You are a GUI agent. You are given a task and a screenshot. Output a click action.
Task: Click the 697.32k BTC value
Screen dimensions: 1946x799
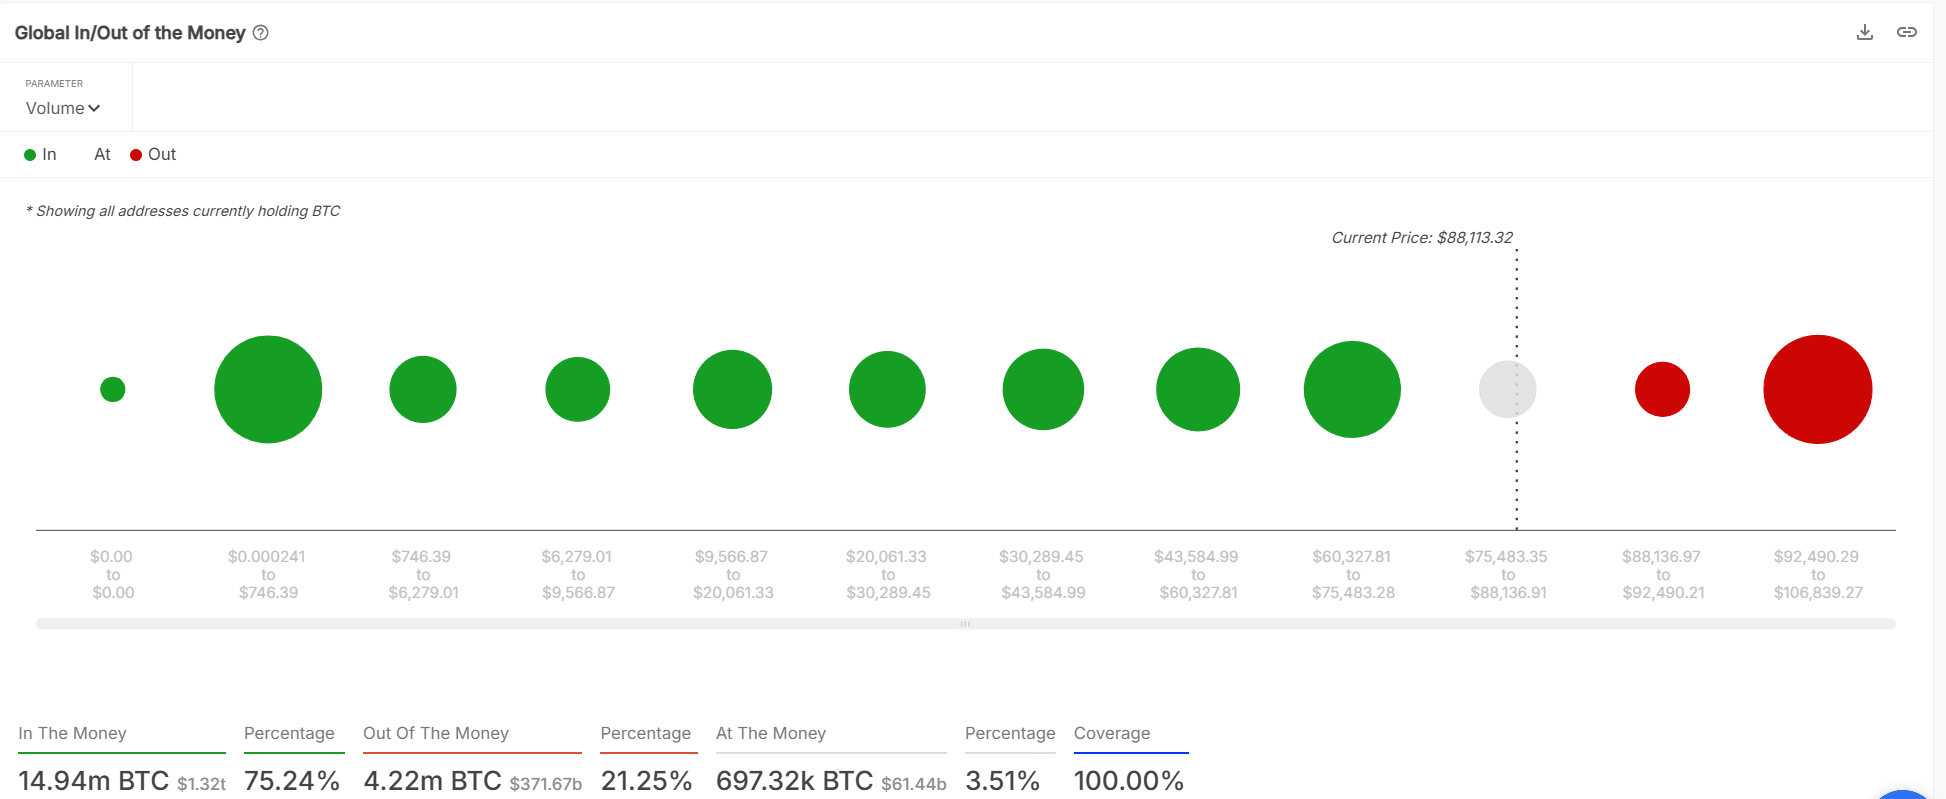(795, 780)
